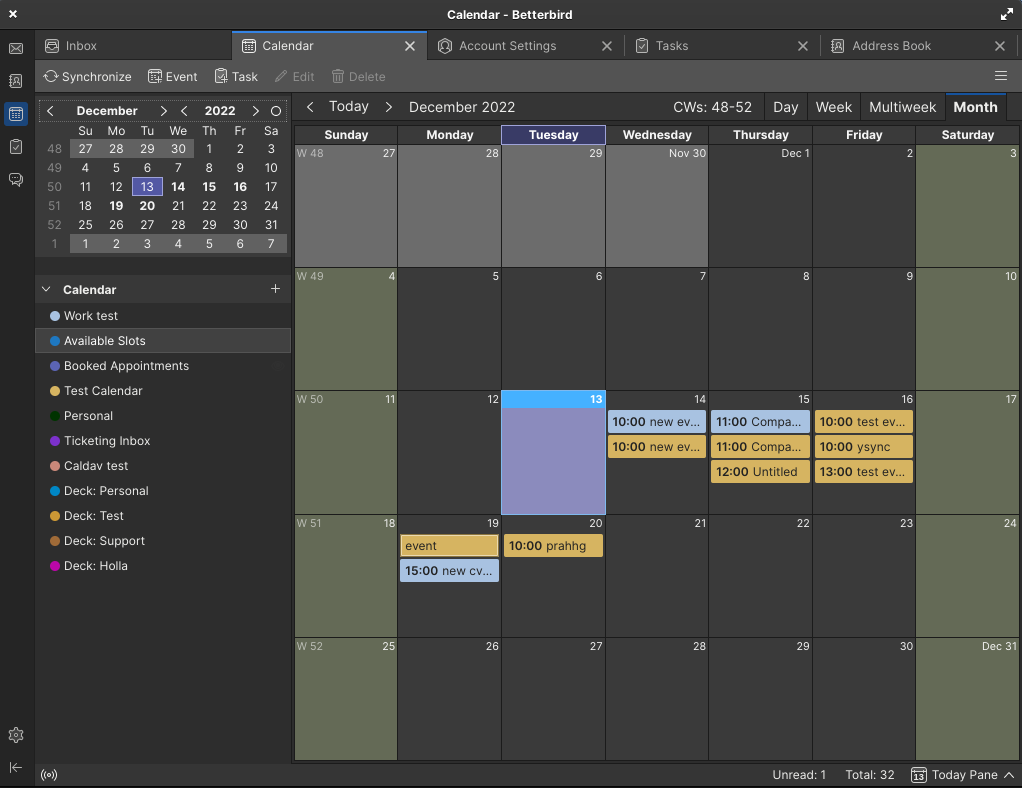Screen dimensions: 1022x788
Task: Select Deck: Support calendar
Action: [163, 541]
